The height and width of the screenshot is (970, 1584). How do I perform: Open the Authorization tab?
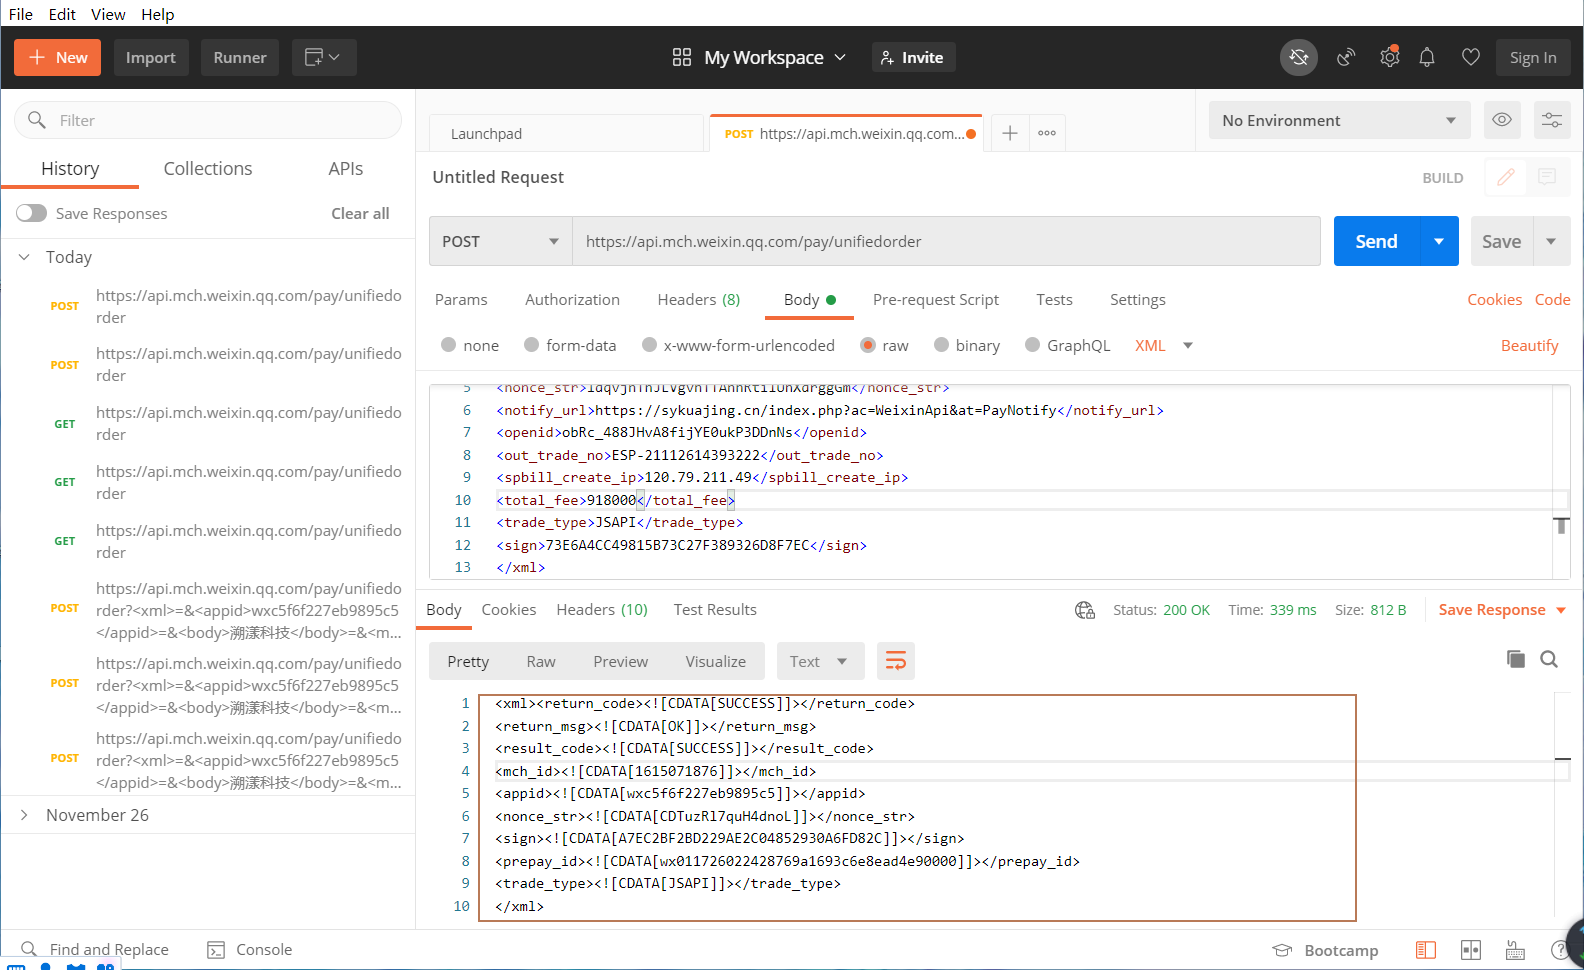click(x=572, y=299)
